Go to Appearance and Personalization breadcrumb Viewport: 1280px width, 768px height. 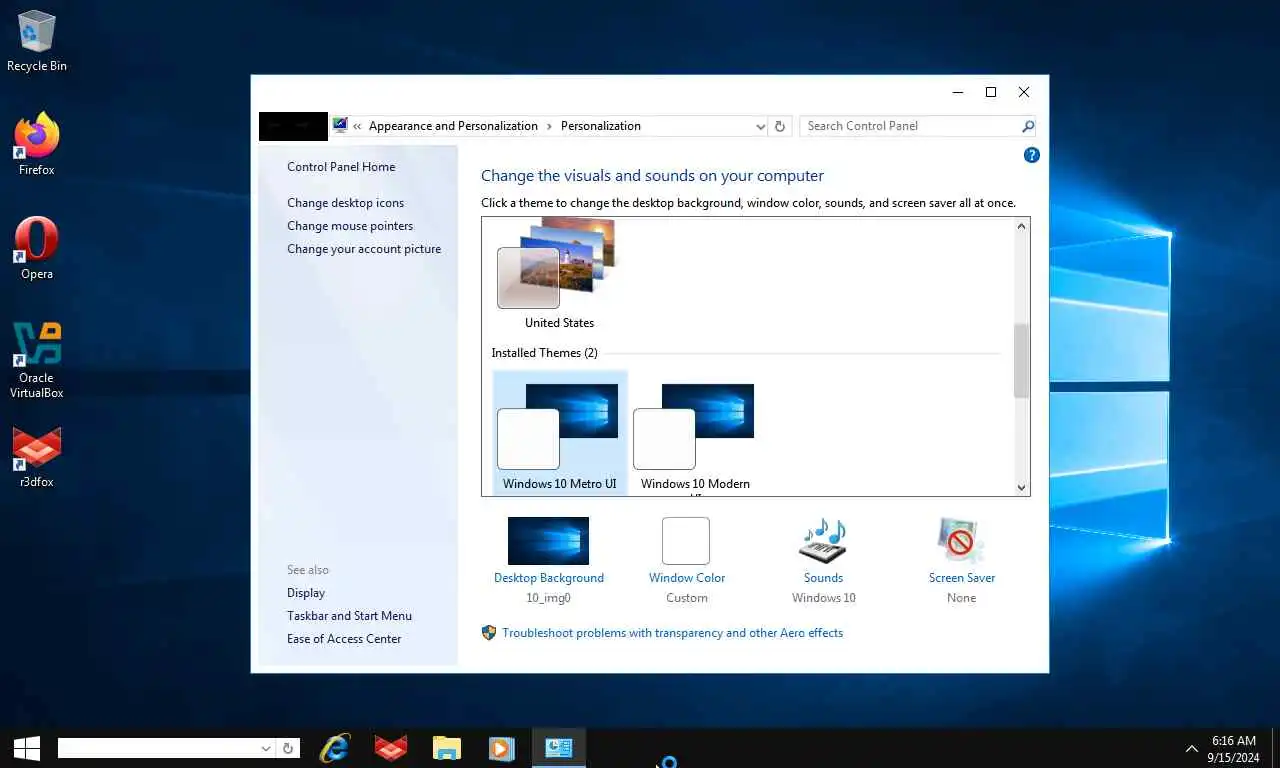coord(453,126)
